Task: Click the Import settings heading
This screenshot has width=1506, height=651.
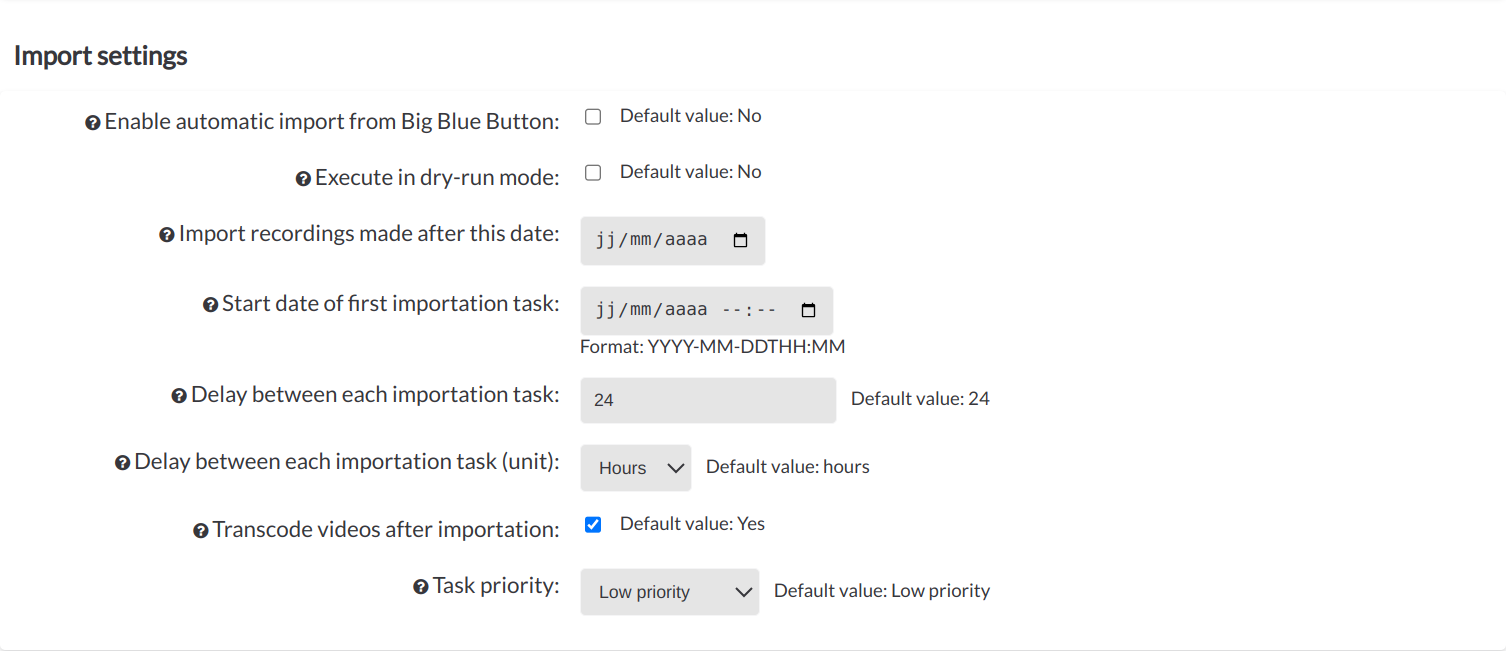Action: (x=101, y=56)
